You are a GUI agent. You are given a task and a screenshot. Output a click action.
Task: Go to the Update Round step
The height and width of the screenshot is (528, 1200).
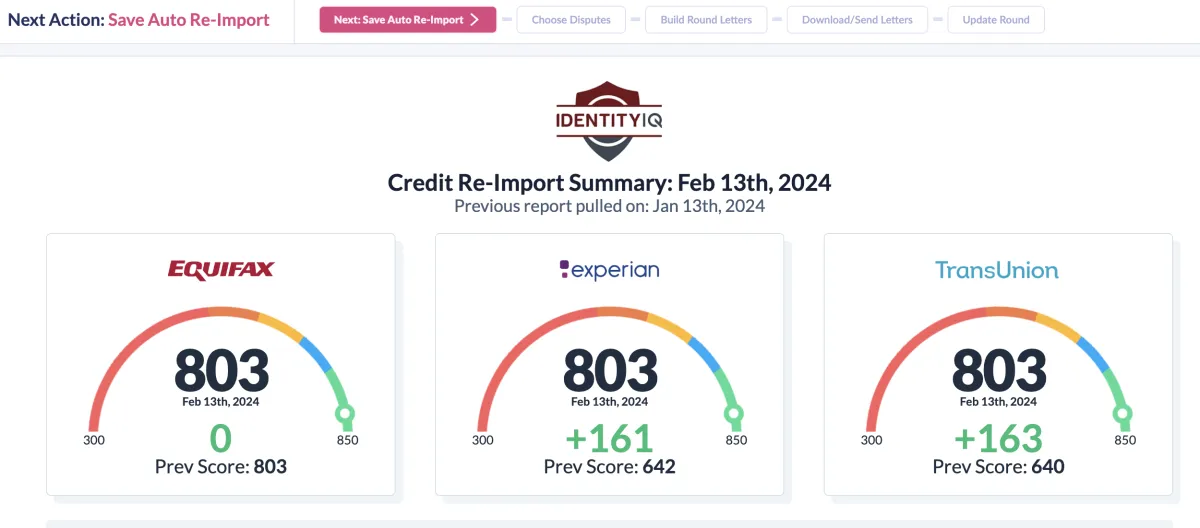coord(996,20)
